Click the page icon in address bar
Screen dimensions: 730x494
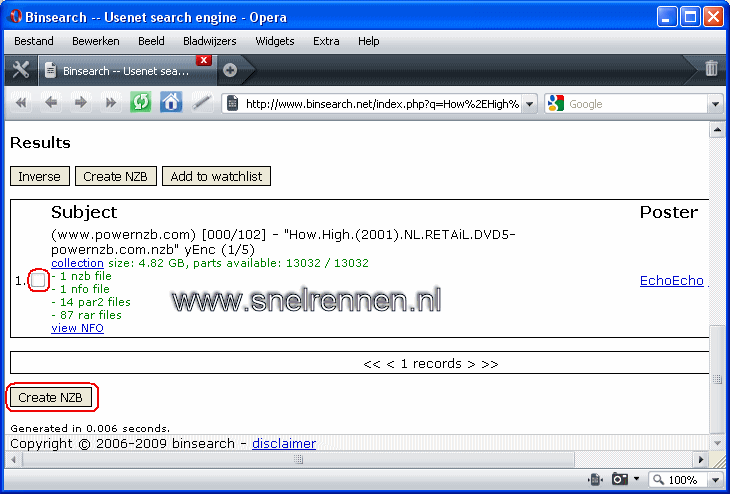pos(232,103)
